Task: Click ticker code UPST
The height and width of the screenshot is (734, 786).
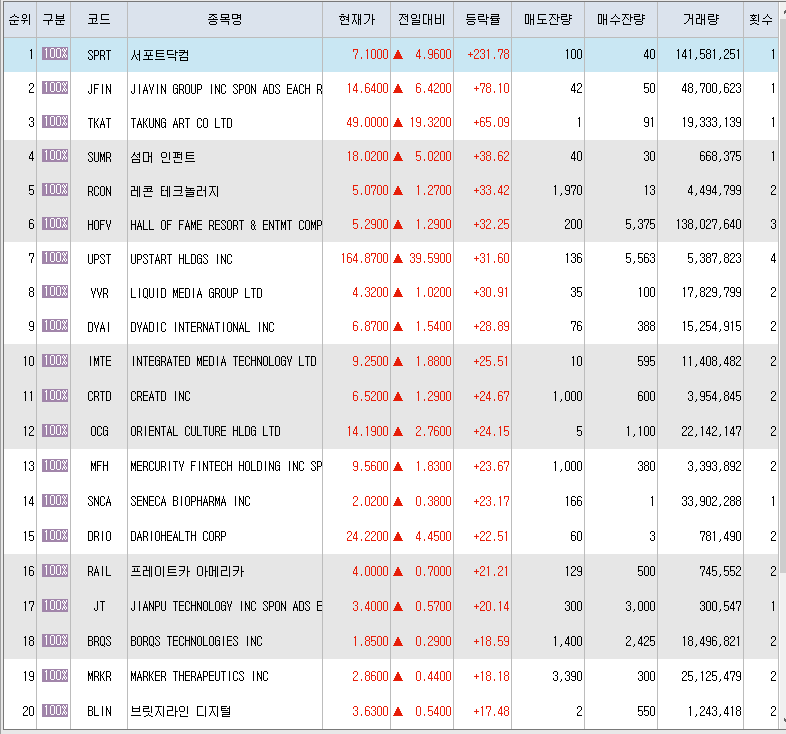Action: tap(99, 259)
